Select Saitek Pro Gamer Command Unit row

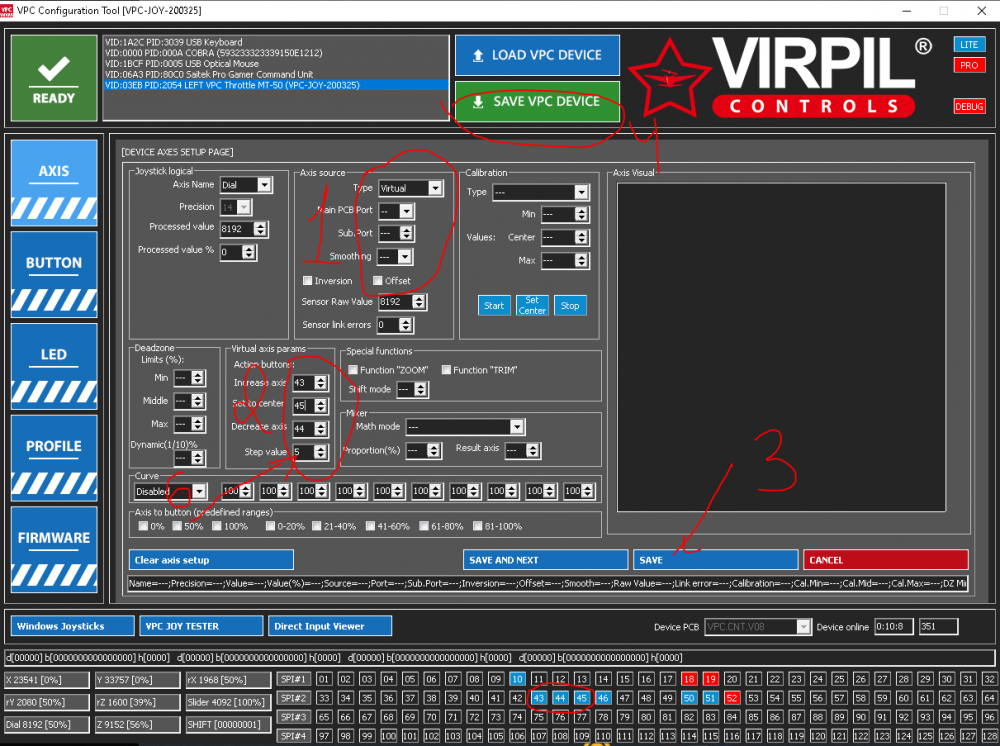[x=276, y=75]
